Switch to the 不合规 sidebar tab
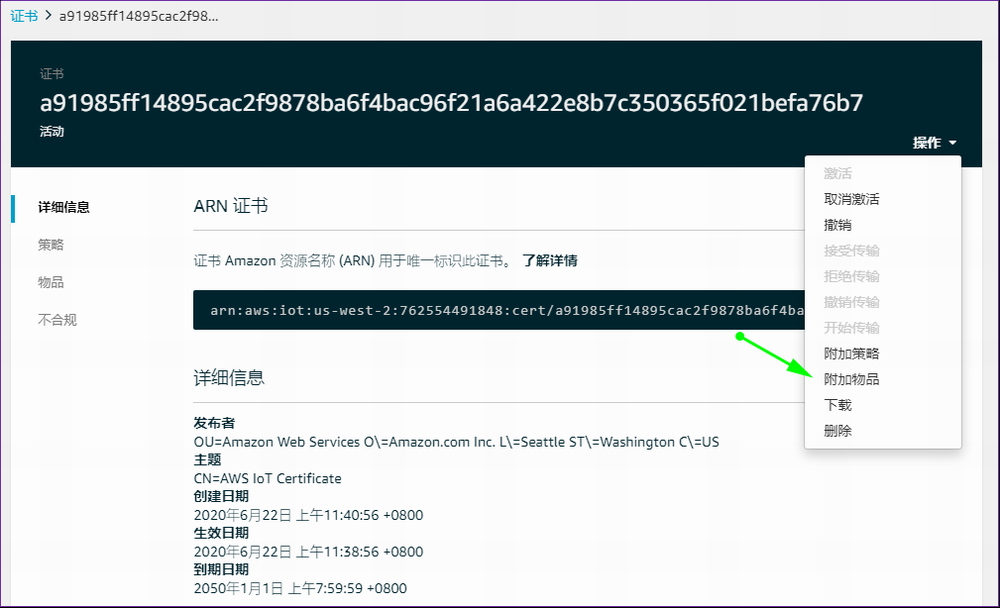 [57, 320]
